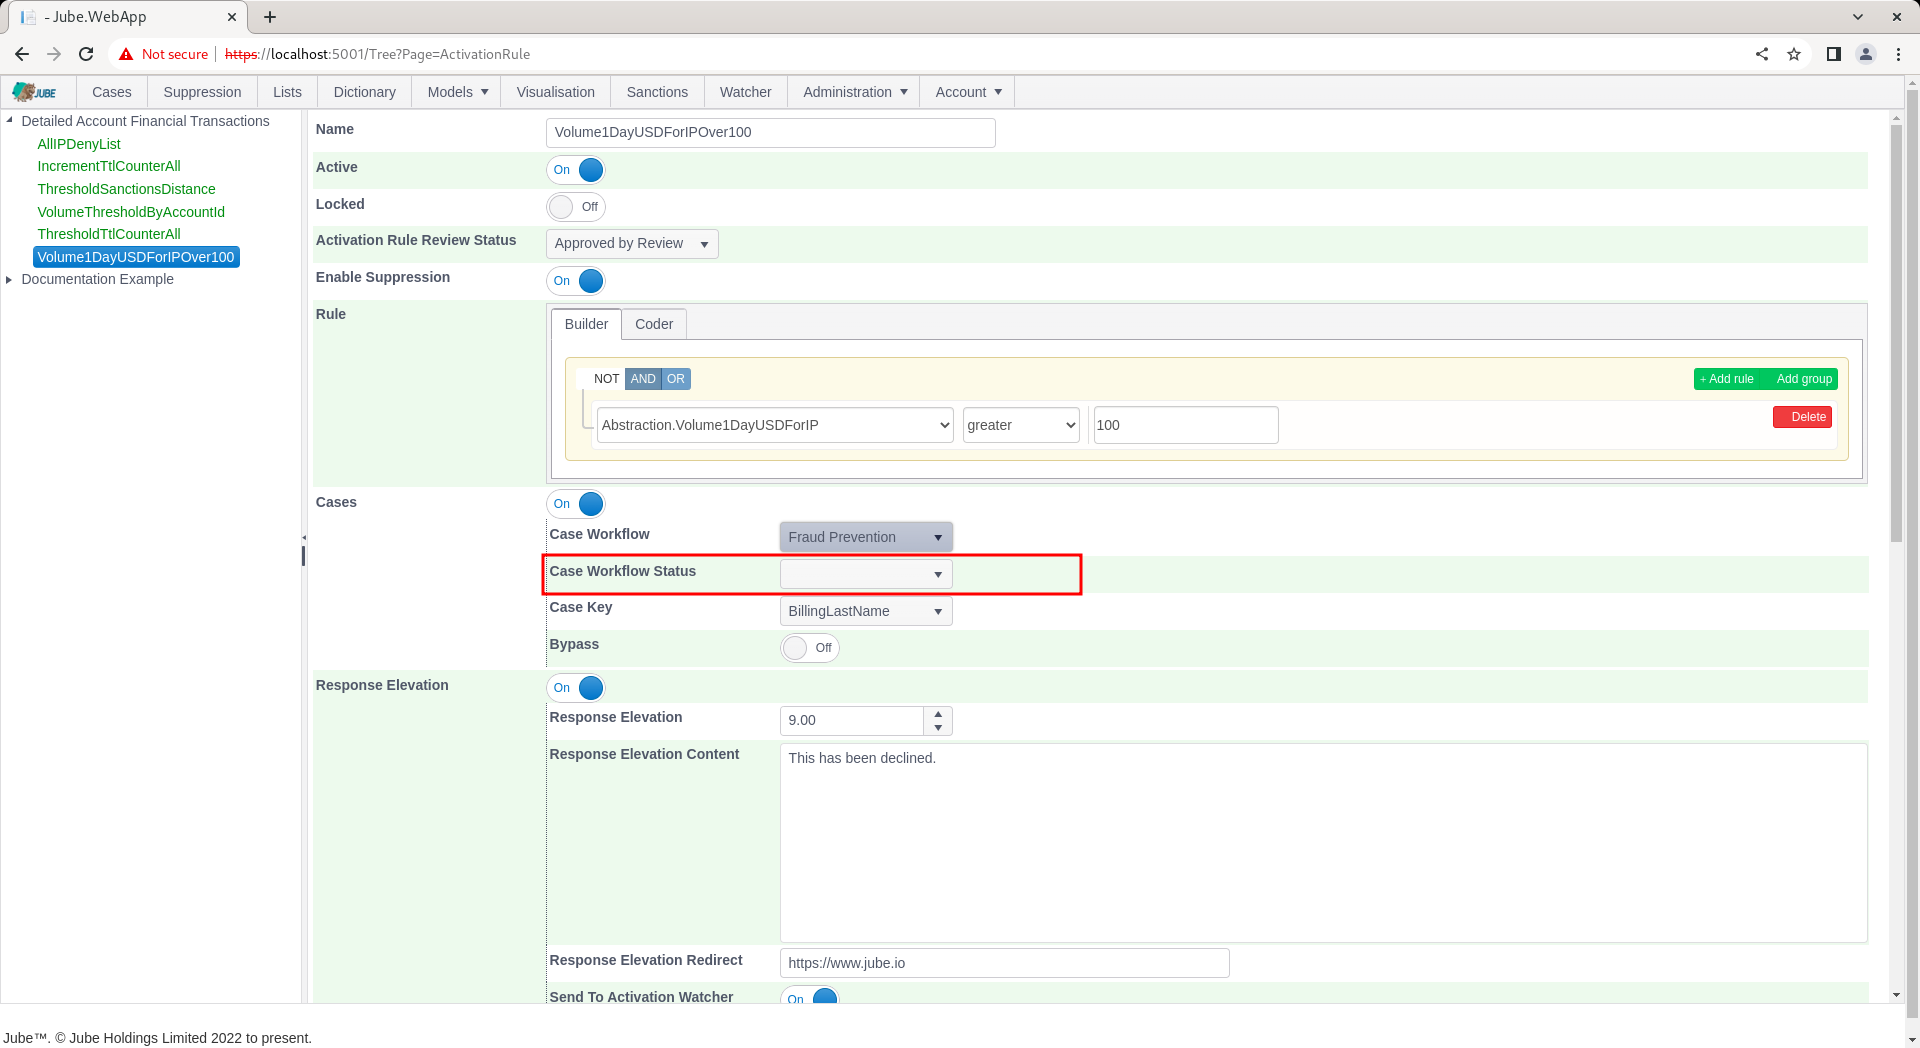This screenshot has height=1048, width=1920.
Task: Open the Administration menu
Action: 855,92
